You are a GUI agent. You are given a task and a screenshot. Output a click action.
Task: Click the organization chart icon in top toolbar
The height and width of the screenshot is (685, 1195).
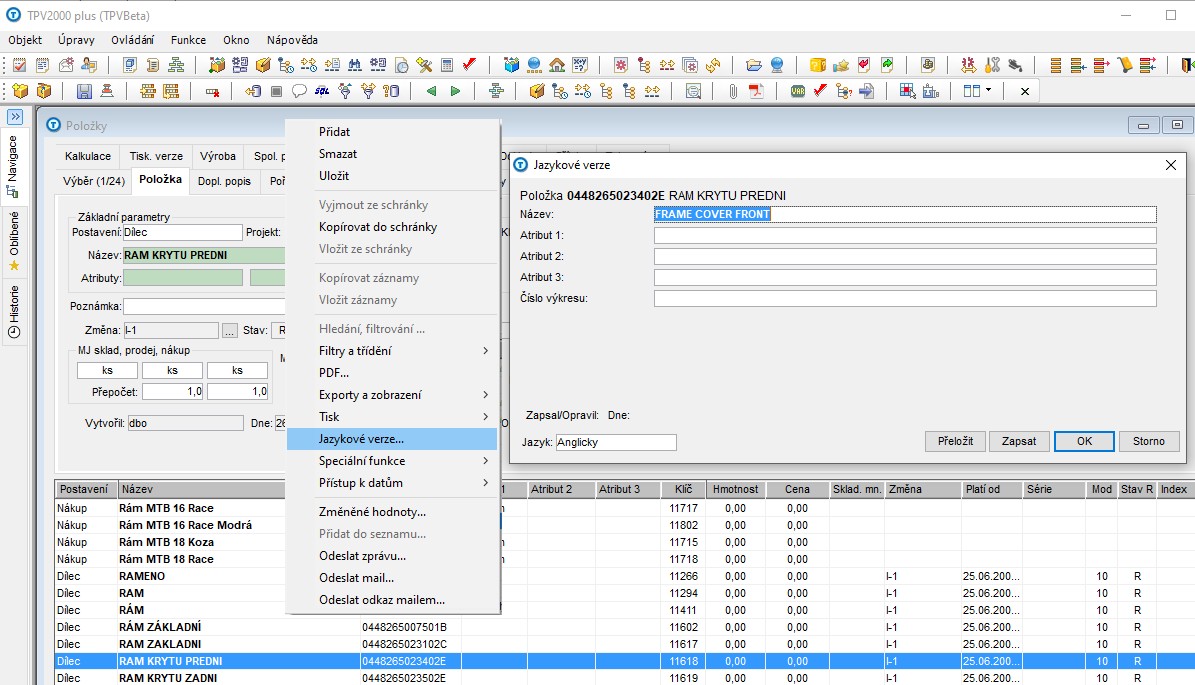click(x=176, y=66)
